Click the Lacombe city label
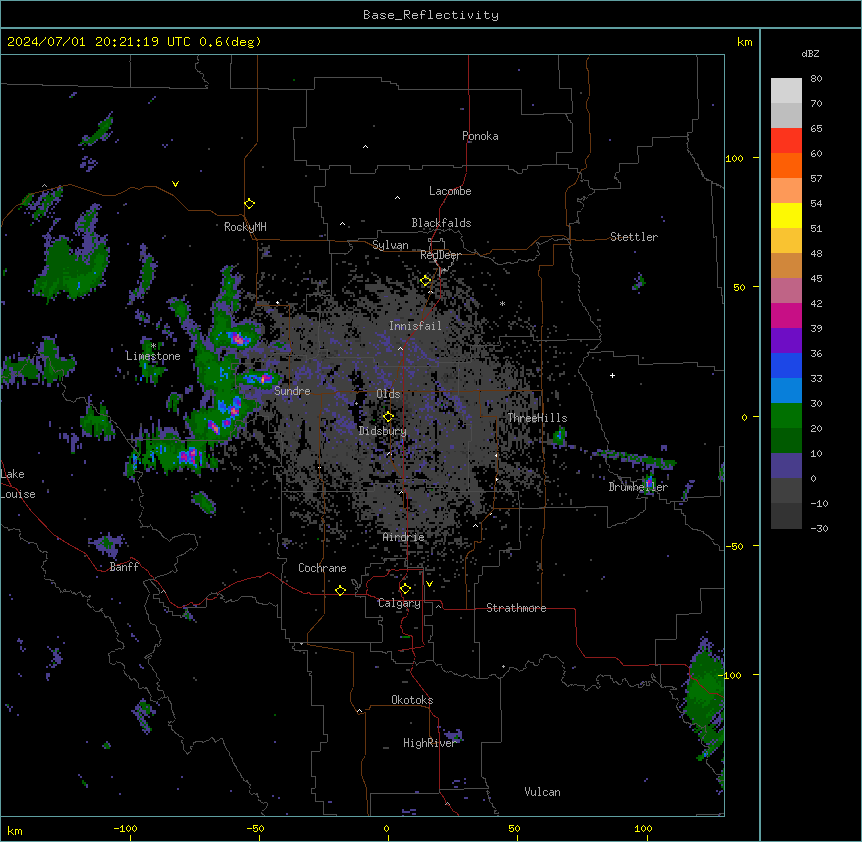 pos(450,191)
